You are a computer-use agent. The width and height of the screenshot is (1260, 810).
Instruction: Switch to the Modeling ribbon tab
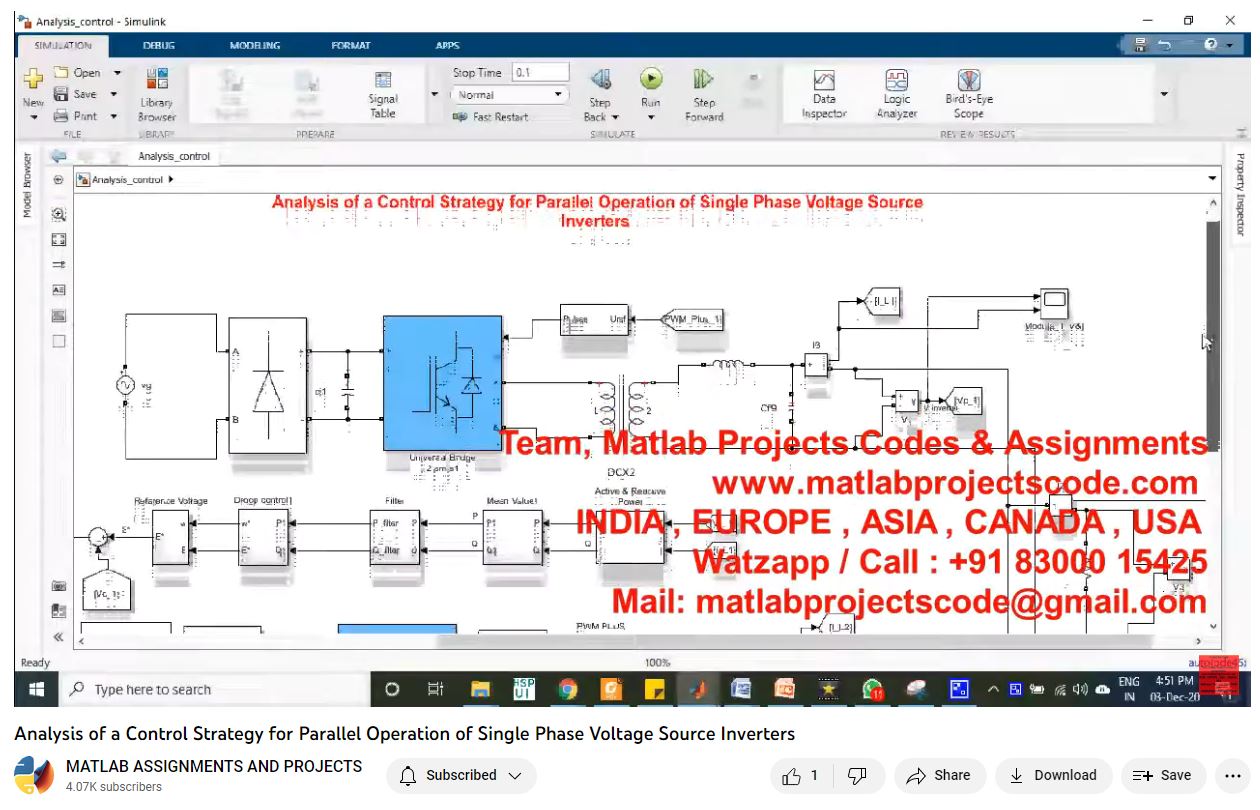254,45
